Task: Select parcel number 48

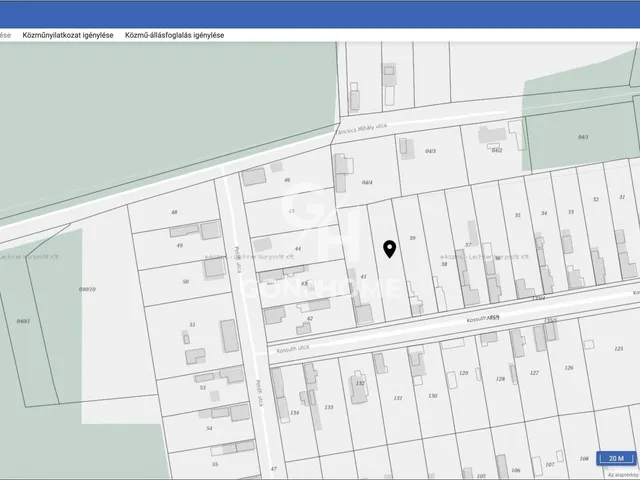Action: point(174,213)
